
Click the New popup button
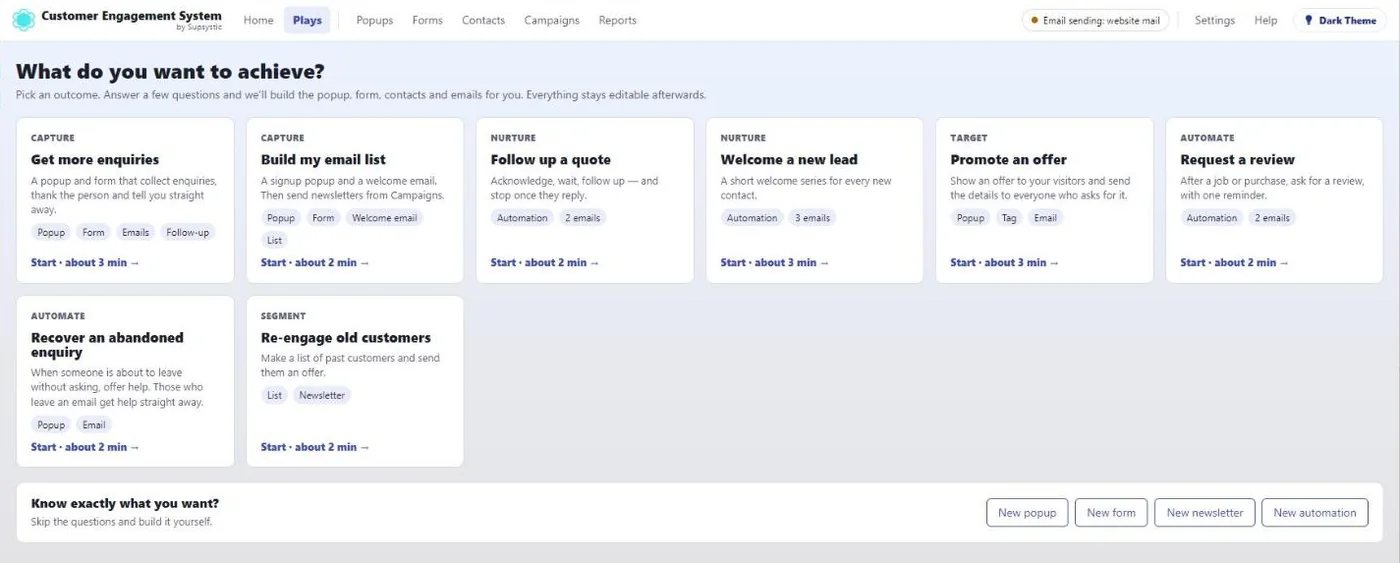pyautogui.click(x=1027, y=513)
